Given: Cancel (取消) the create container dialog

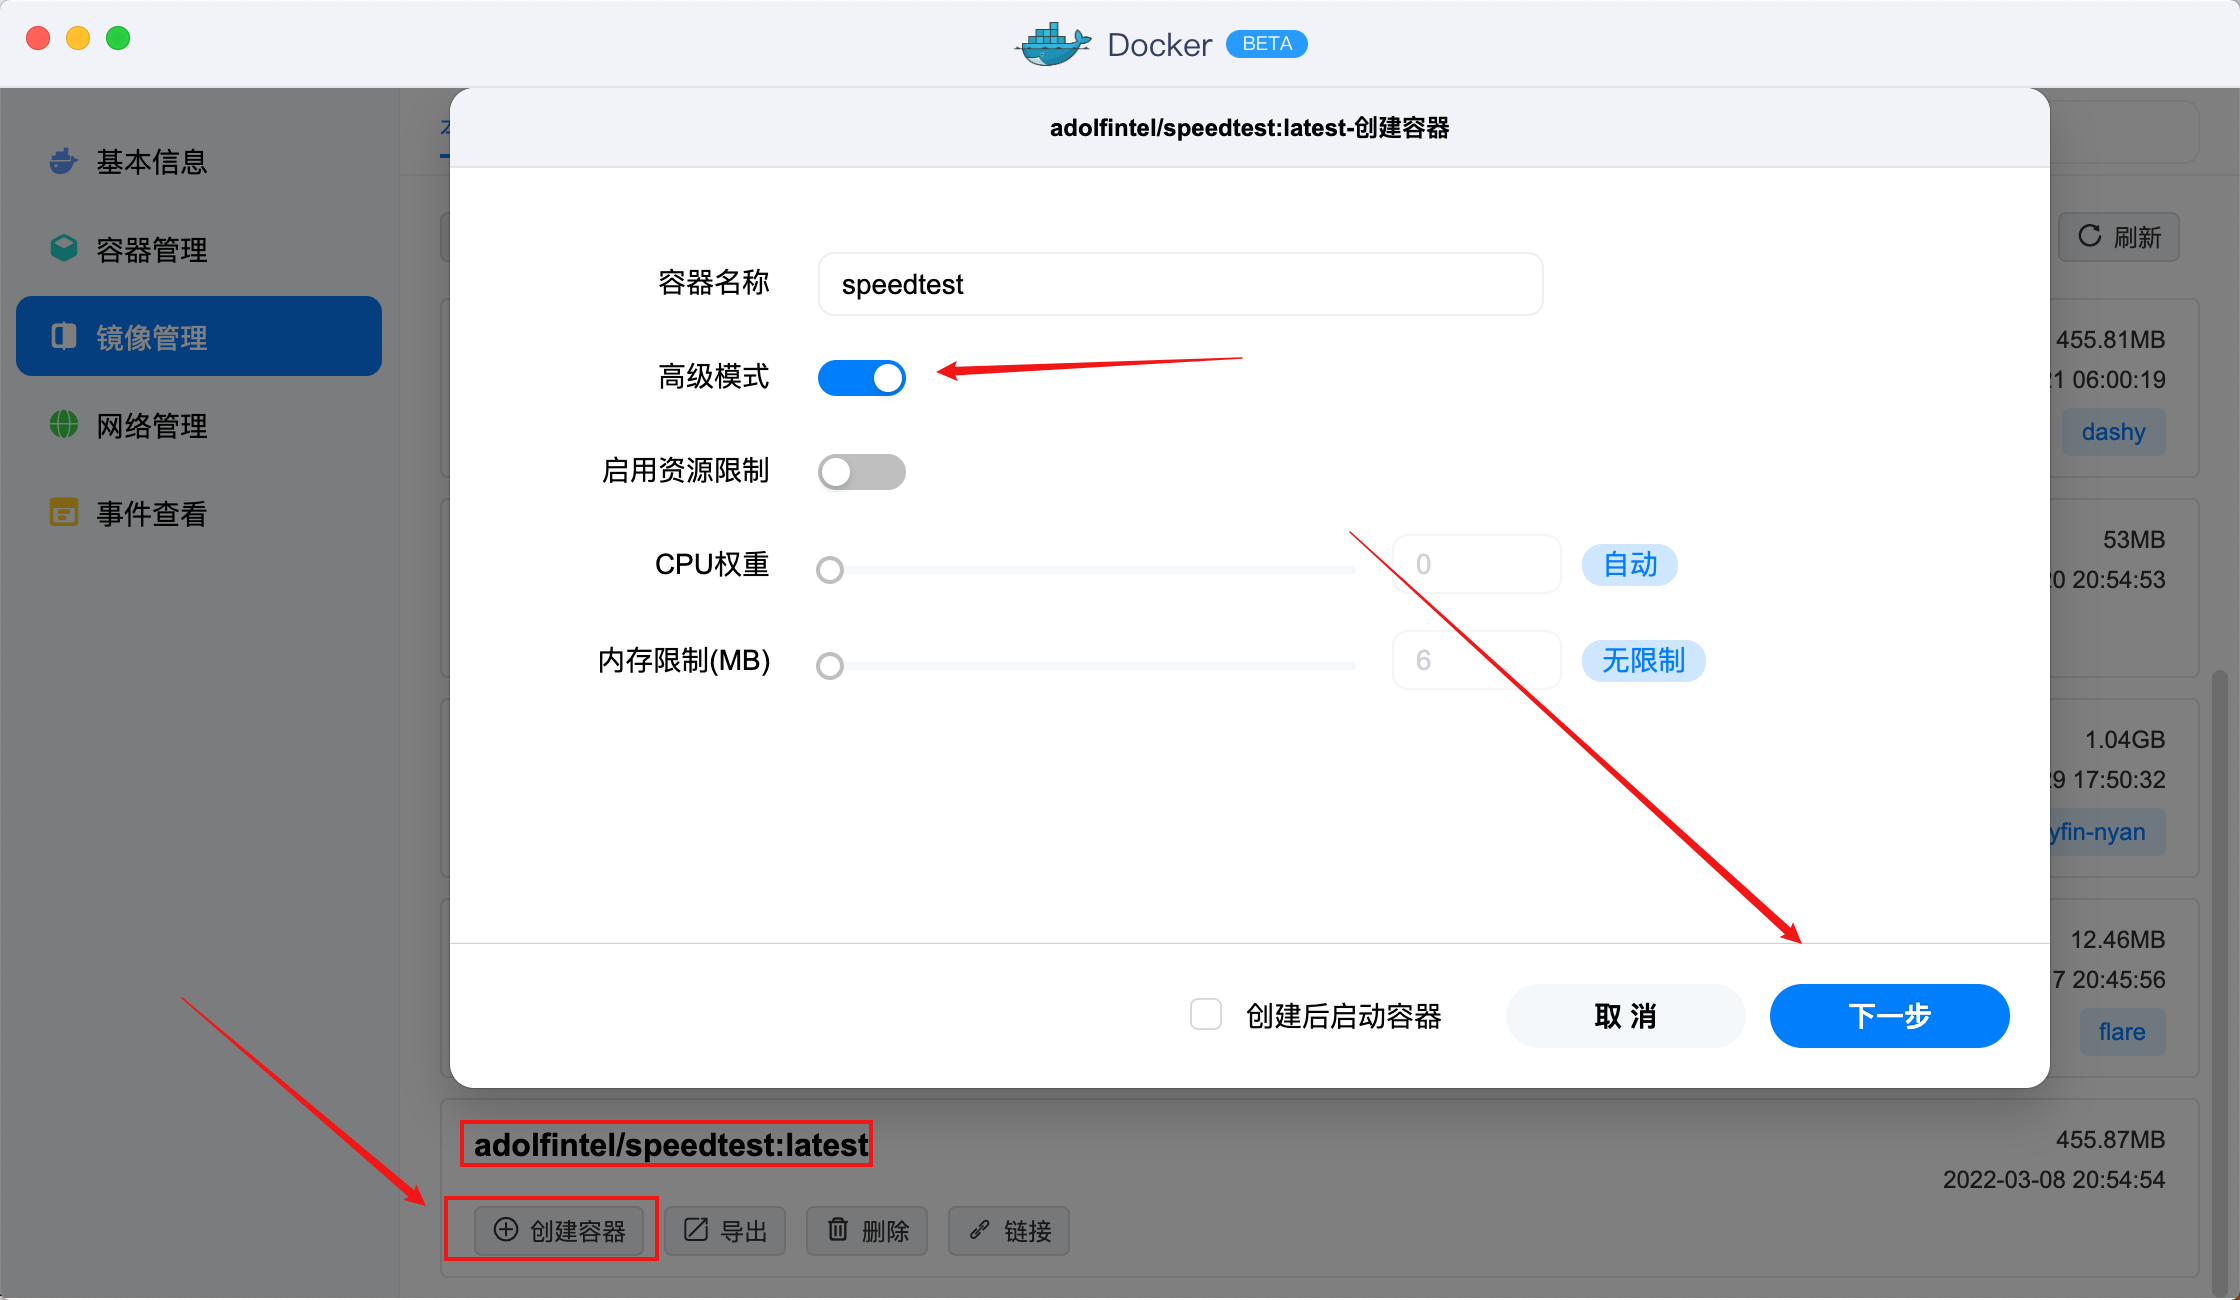Looking at the screenshot, I should (x=1625, y=1016).
